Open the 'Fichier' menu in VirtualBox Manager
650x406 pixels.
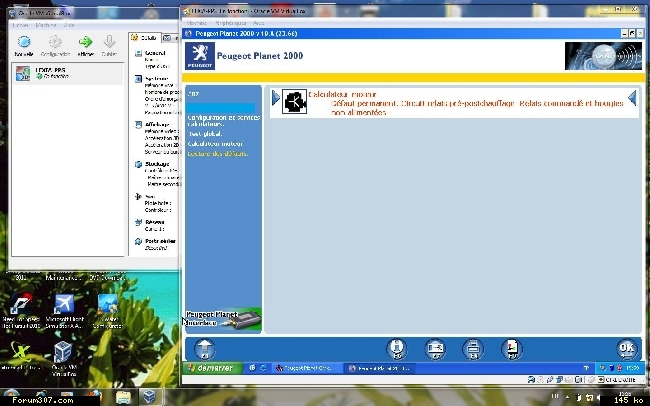pyautogui.click(x=20, y=25)
